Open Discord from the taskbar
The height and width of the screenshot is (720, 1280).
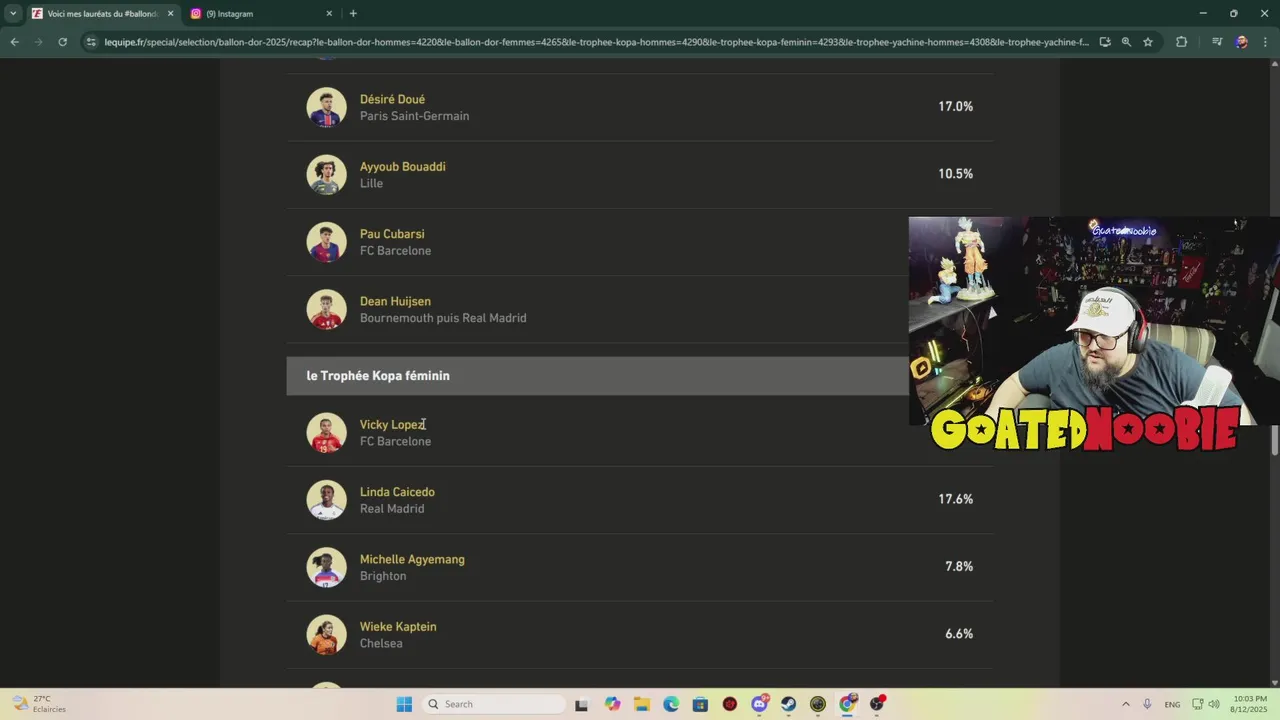click(759, 704)
